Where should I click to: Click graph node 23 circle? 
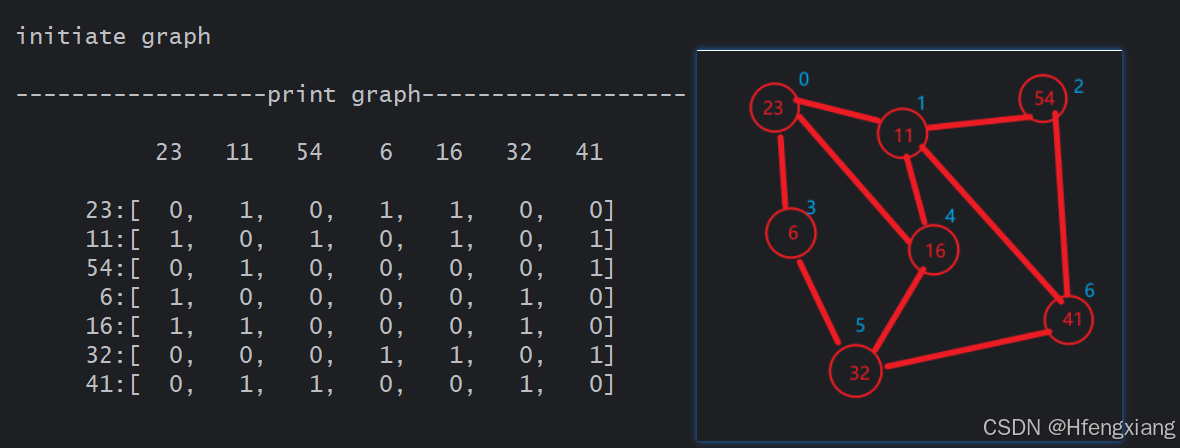click(x=774, y=108)
